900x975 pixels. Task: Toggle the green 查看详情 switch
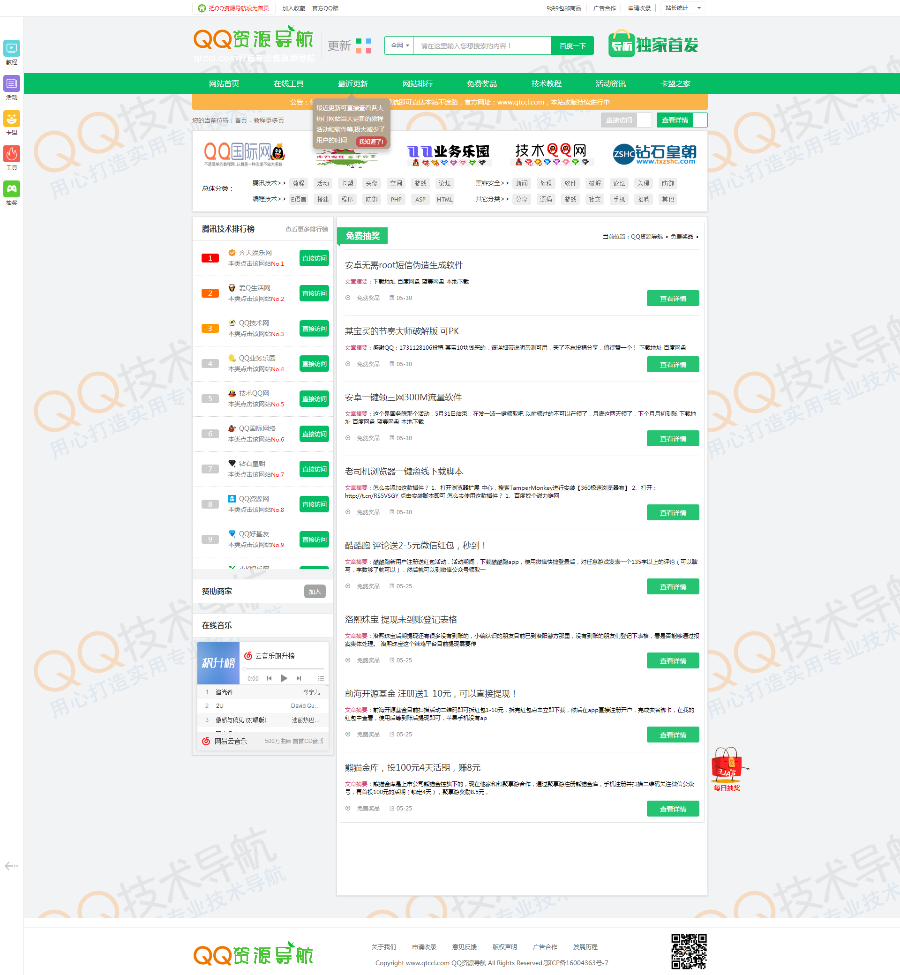click(682, 120)
